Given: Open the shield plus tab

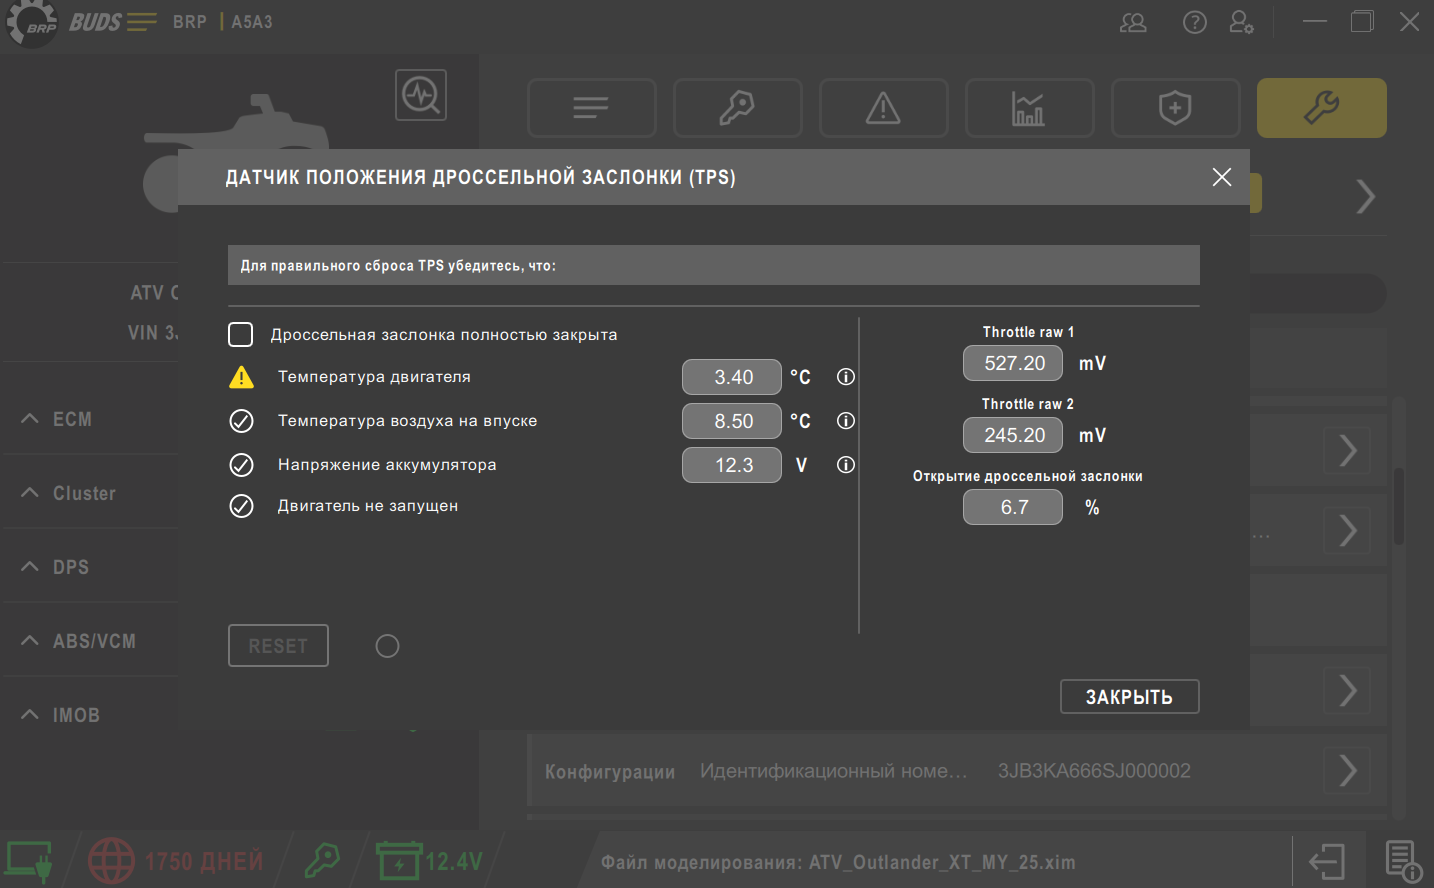Looking at the screenshot, I should click(x=1175, y=108).
